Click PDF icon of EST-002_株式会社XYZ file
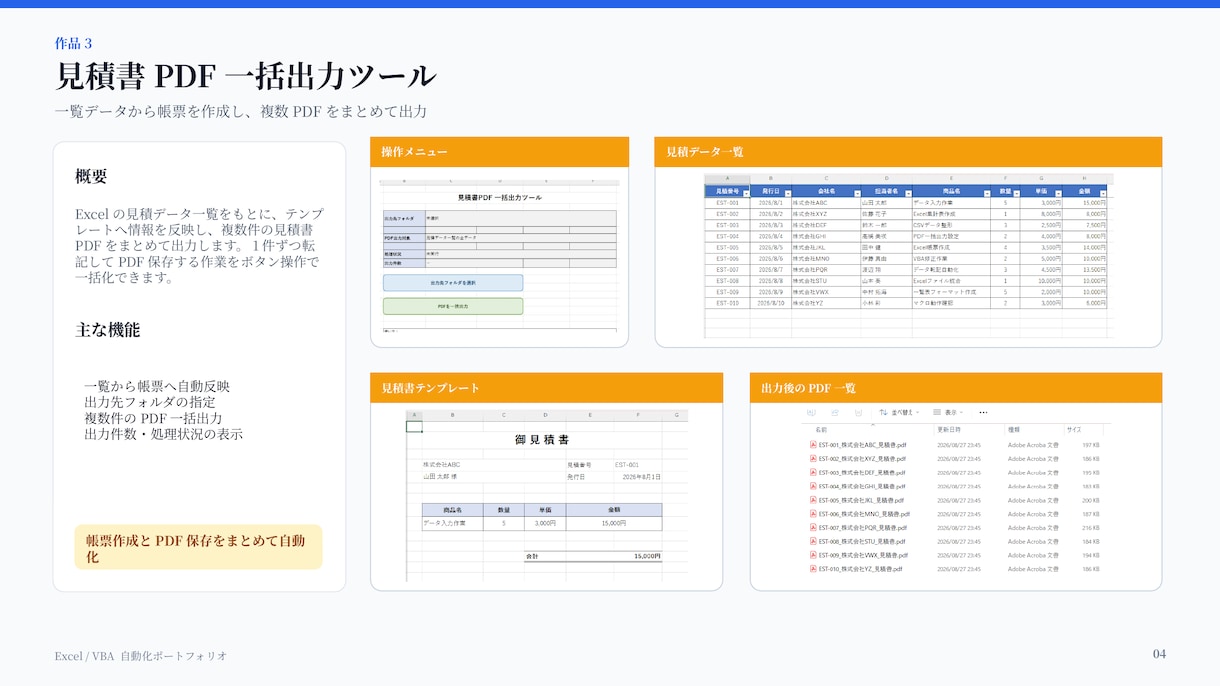The width and height of the screenshot is (1220, 686). pos(813,459)
